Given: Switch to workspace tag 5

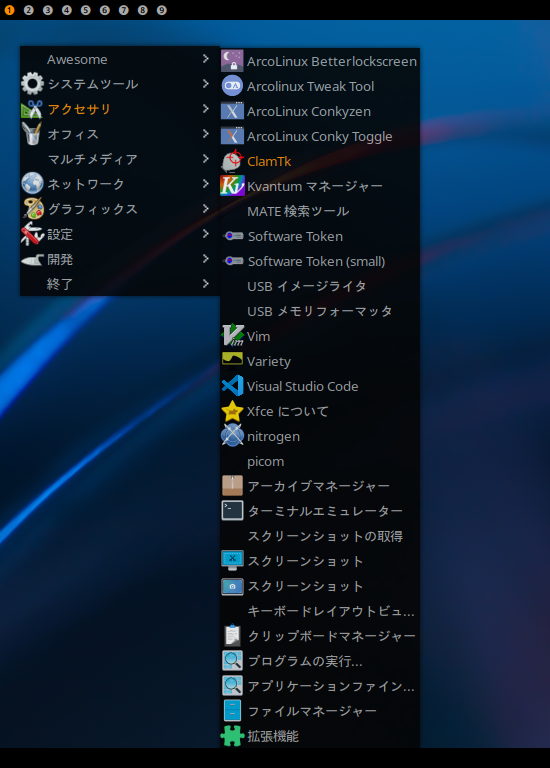Looking at the screenshot, I should (86, 10).
